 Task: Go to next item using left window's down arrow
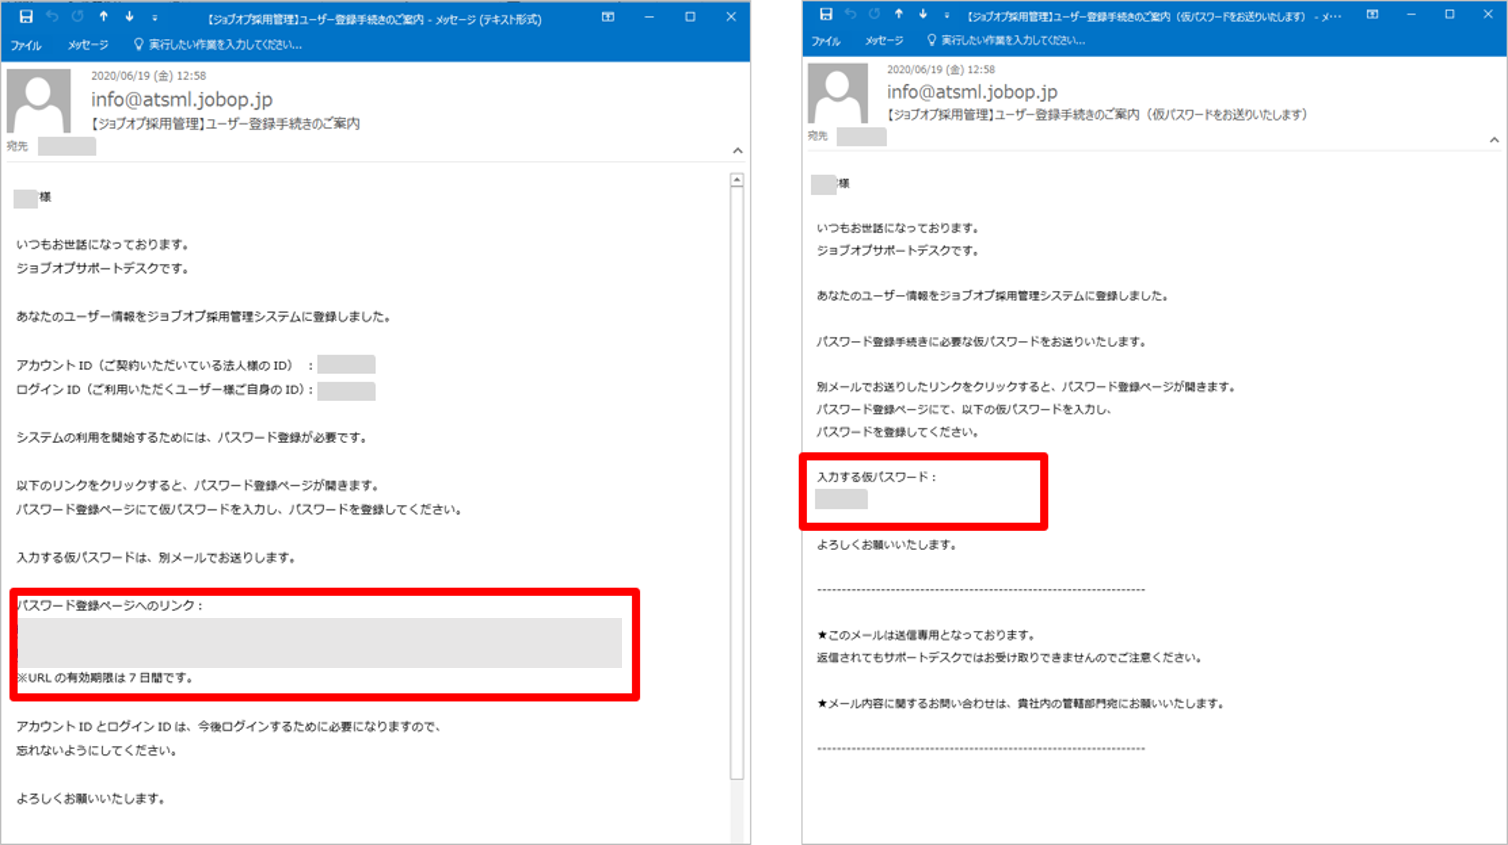pos(129,17)
